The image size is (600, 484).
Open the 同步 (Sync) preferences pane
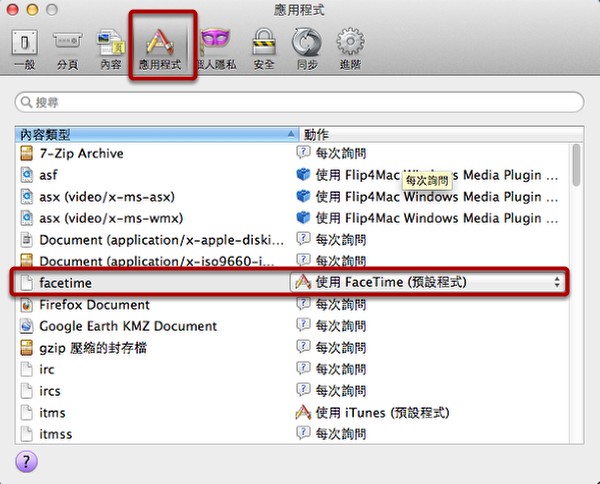point(307,49)
